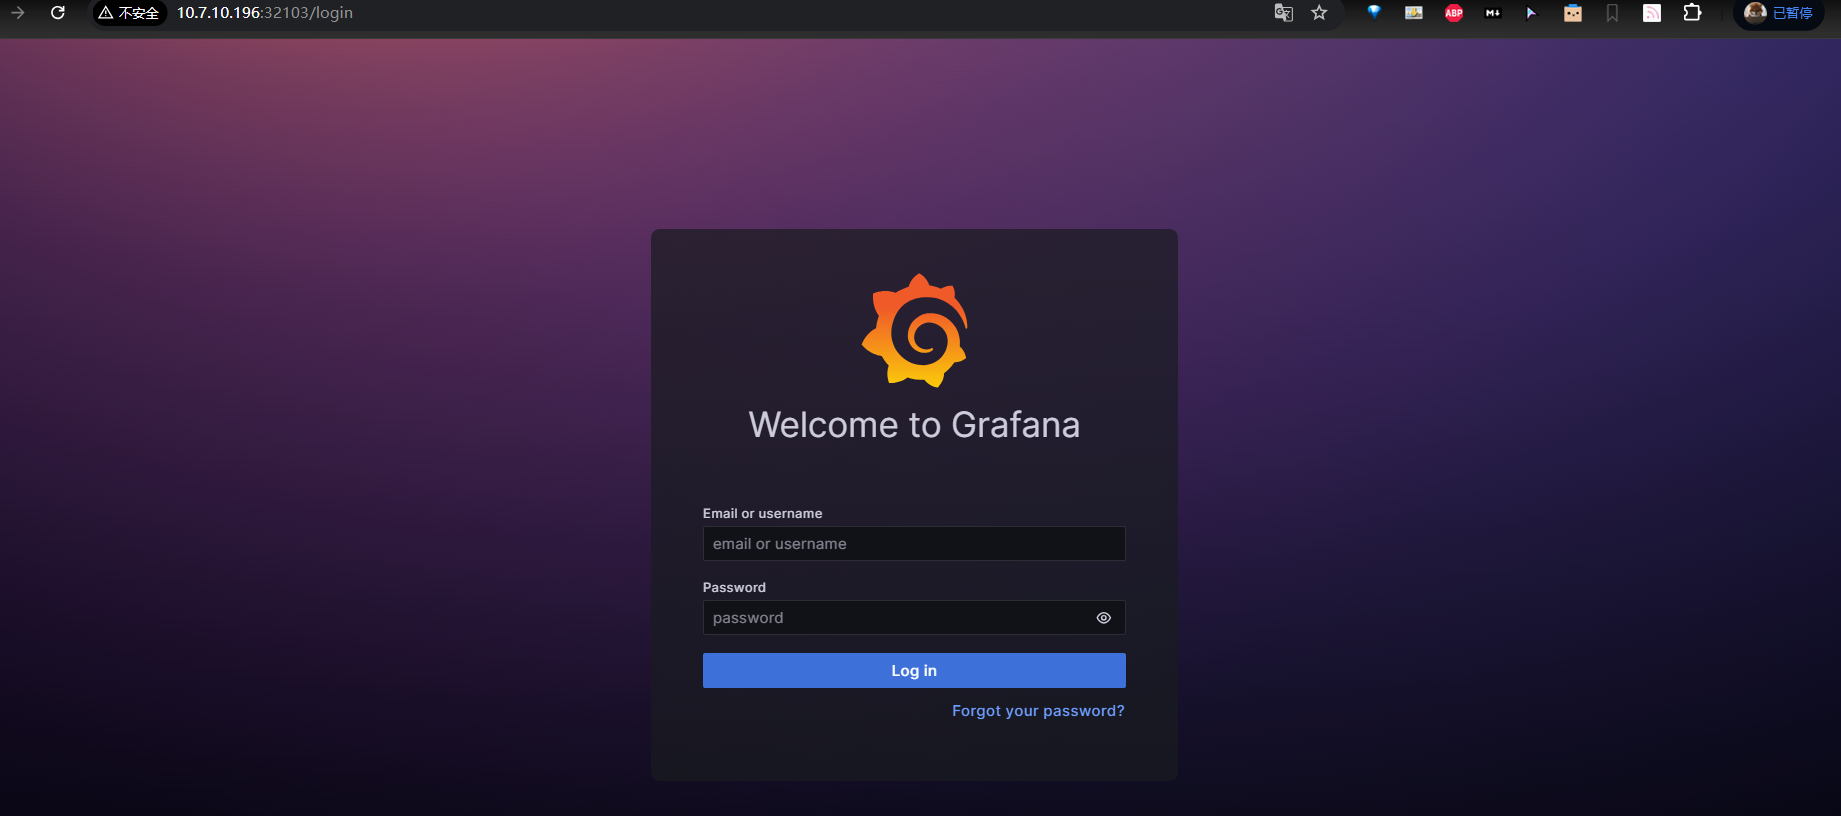Focus the Password field
This screenshot has width=1841, height=816.
coord(914,618)
